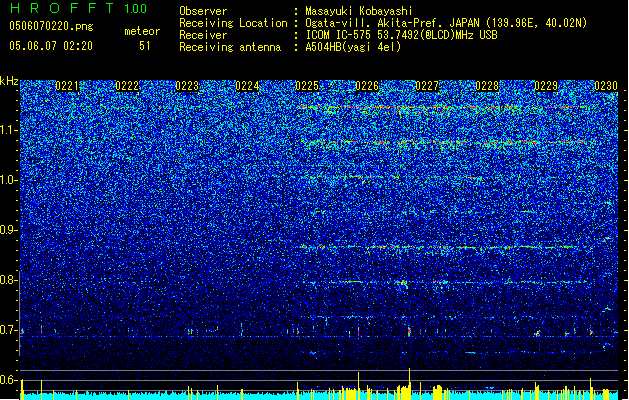Click the 0221 time marker
The image size is (629, 400).
(x=67, y=86)
